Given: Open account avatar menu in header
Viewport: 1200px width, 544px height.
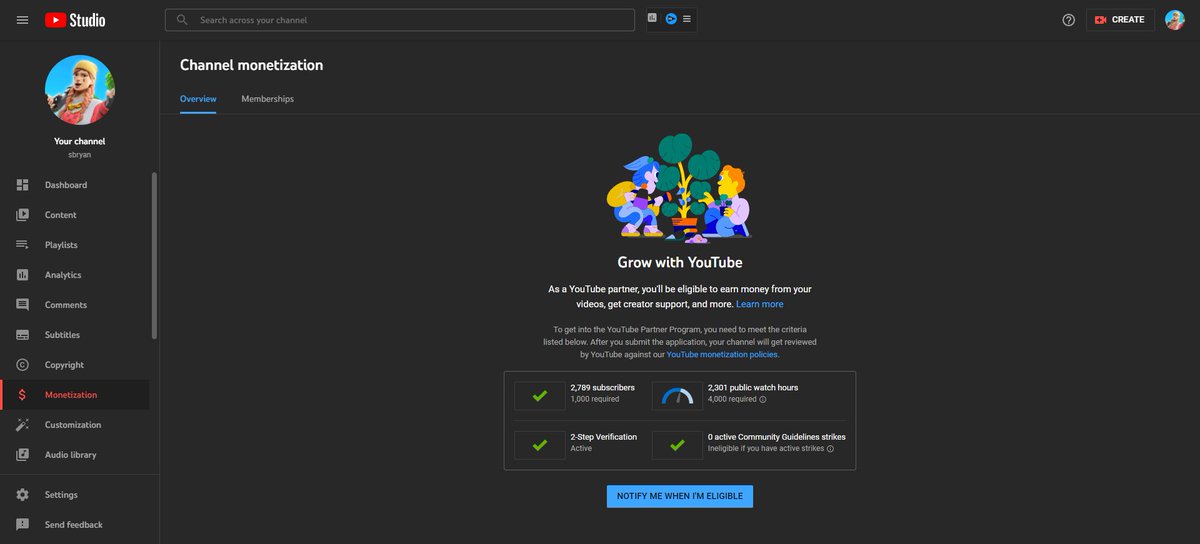Looking at the screenshot, I should [x=1175, y=20].
